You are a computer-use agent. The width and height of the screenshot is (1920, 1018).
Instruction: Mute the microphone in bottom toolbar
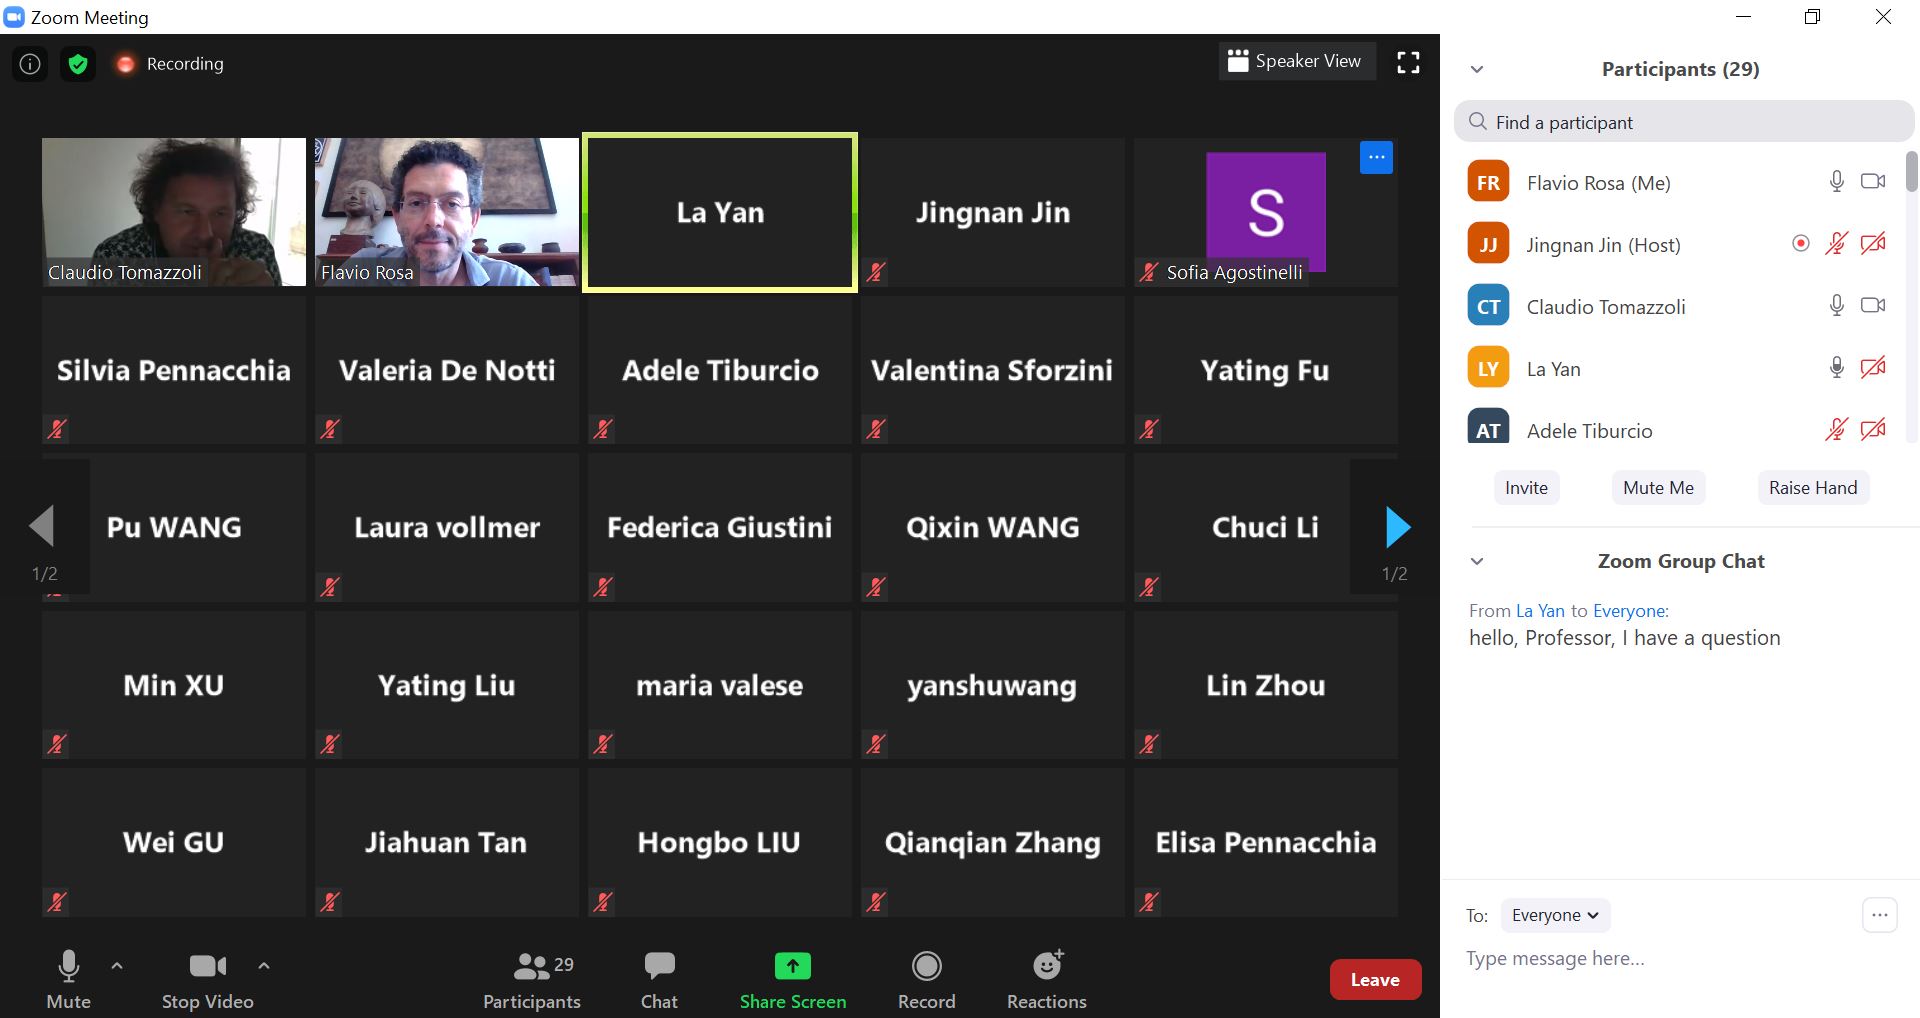tap(68, 979)
